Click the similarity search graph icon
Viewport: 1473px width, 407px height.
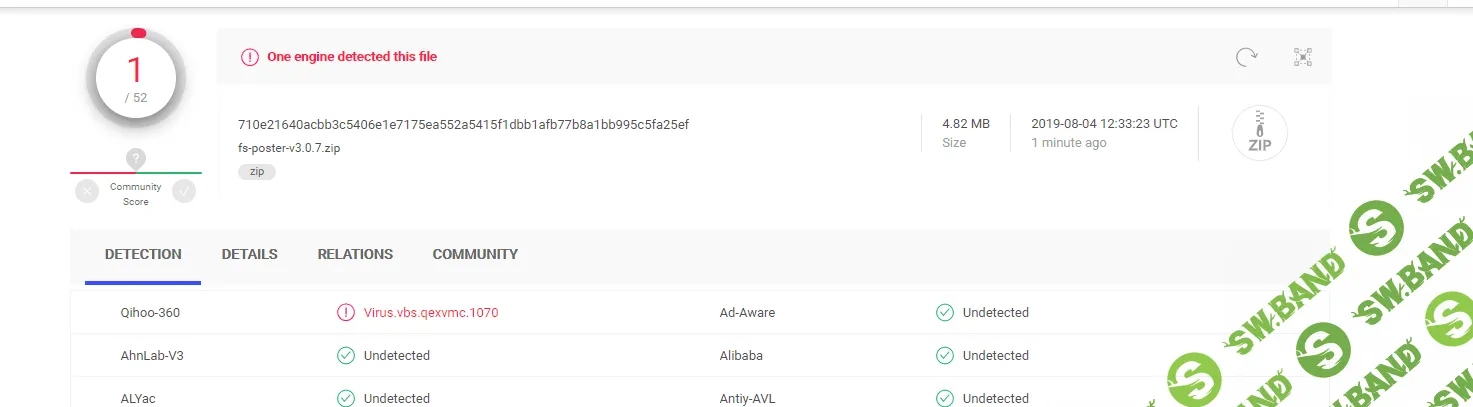click(x=1302, y=57)
